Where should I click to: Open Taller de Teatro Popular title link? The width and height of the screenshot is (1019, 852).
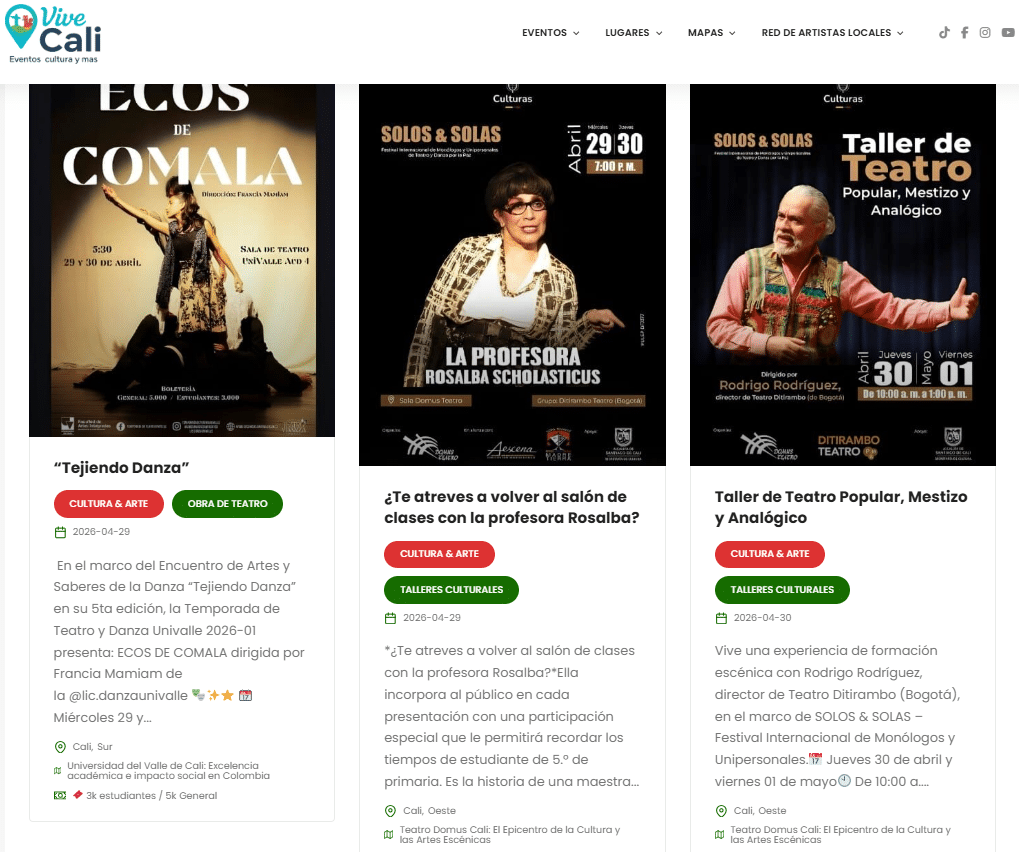(841, 507)
